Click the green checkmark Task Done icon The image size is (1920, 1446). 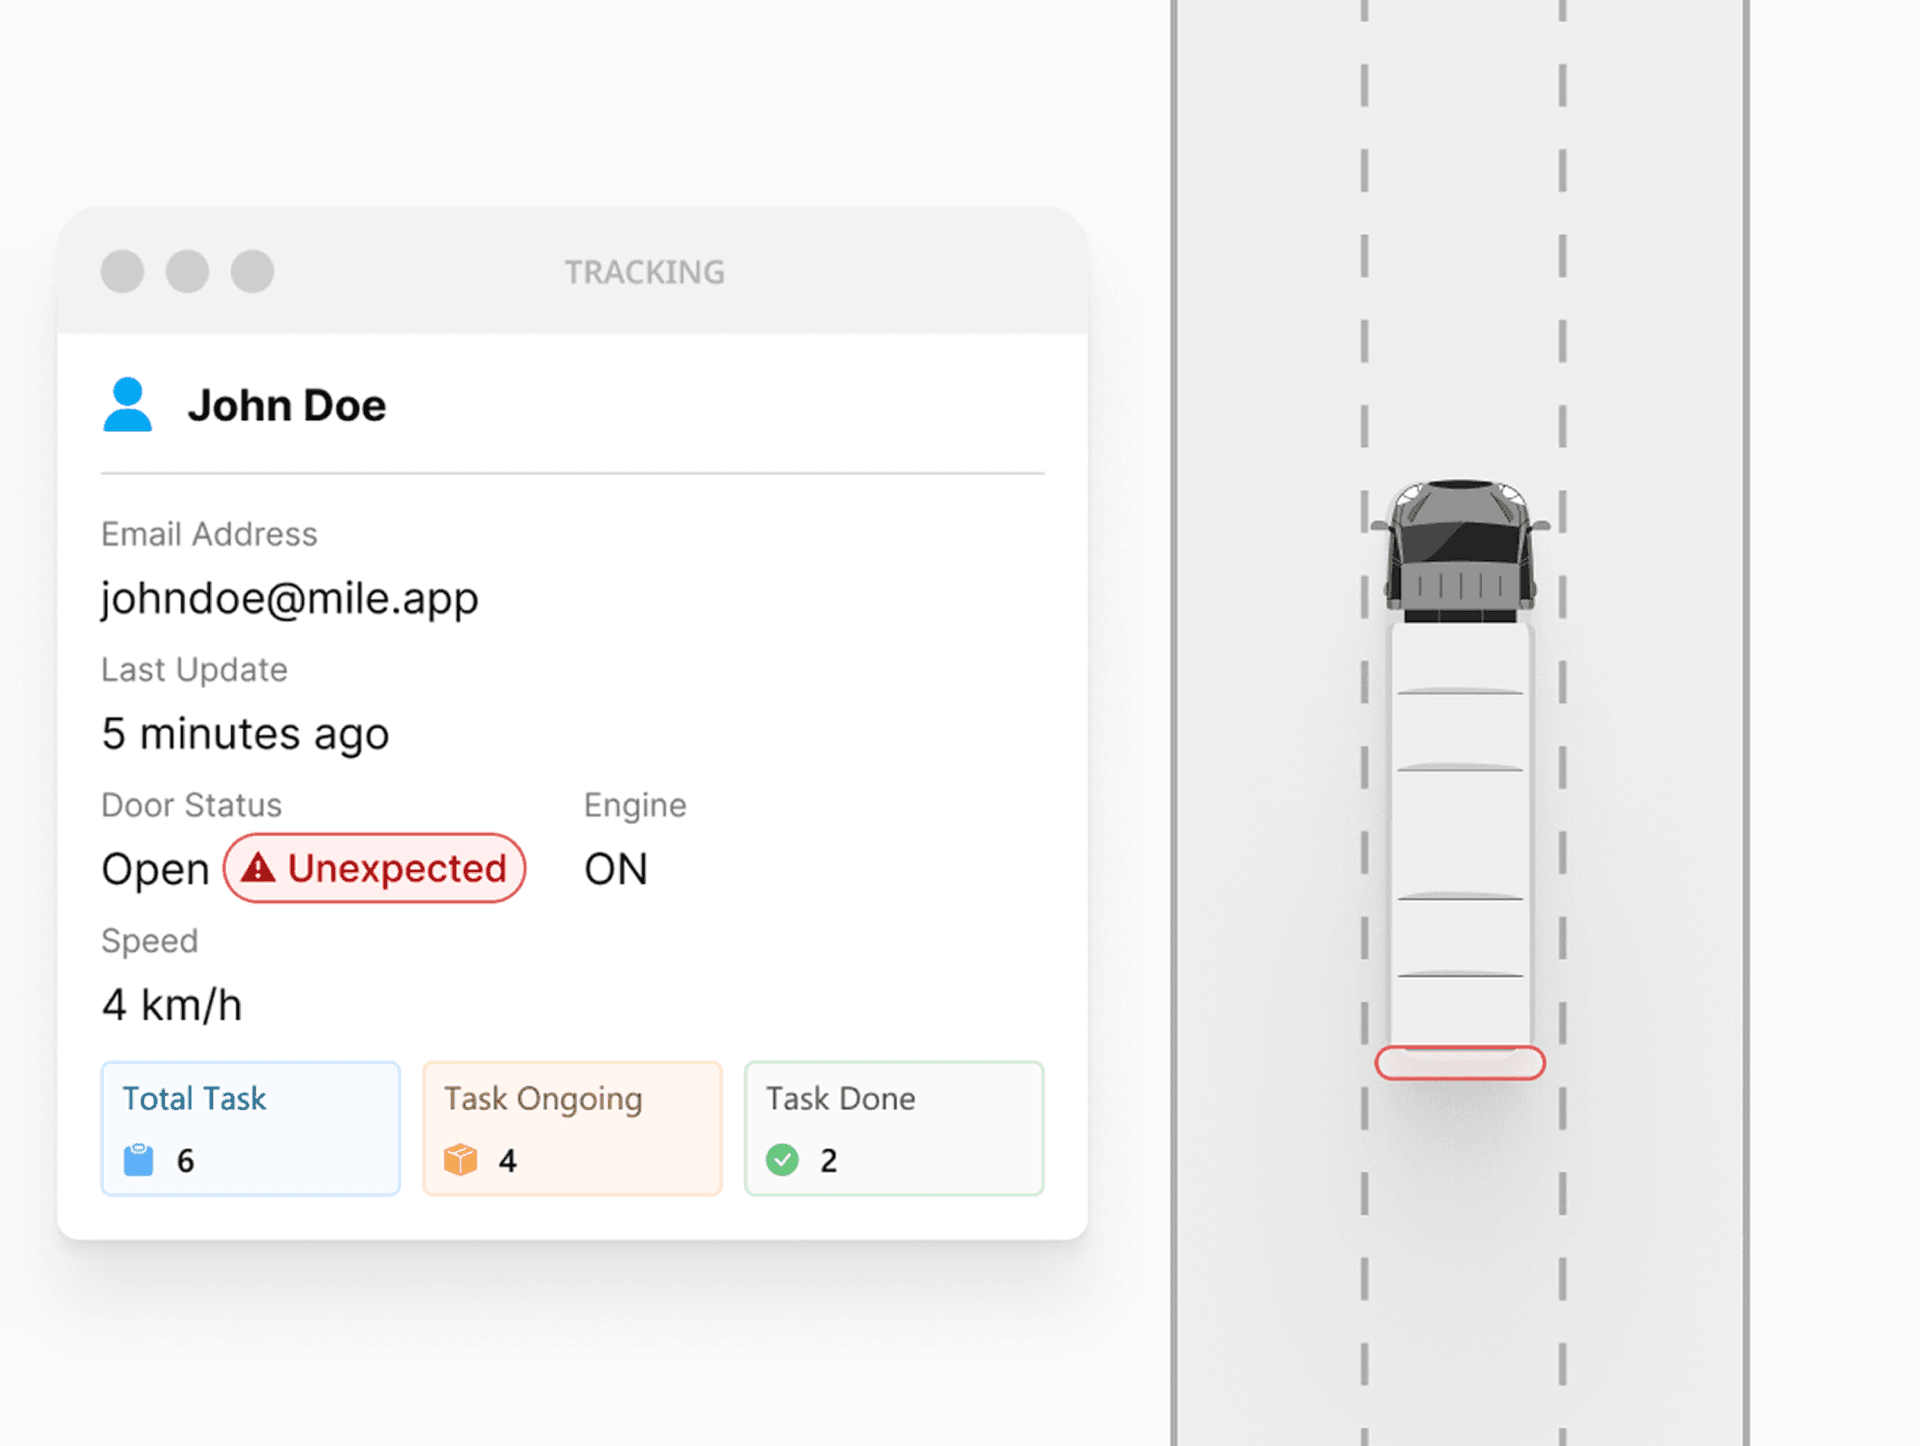point(782,1160)
